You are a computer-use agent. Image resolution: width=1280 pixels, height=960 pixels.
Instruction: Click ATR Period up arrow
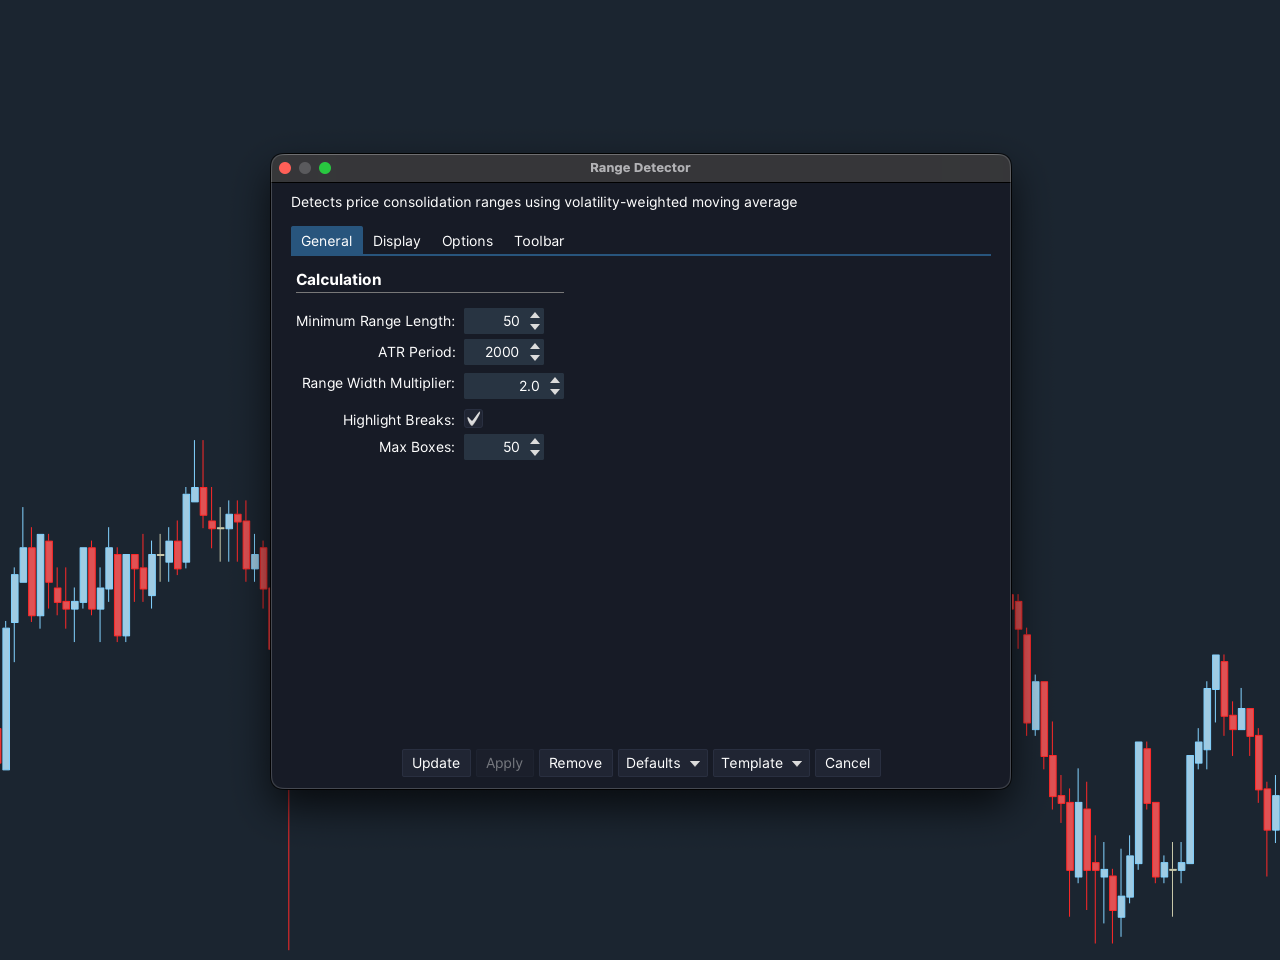(535, 347)
